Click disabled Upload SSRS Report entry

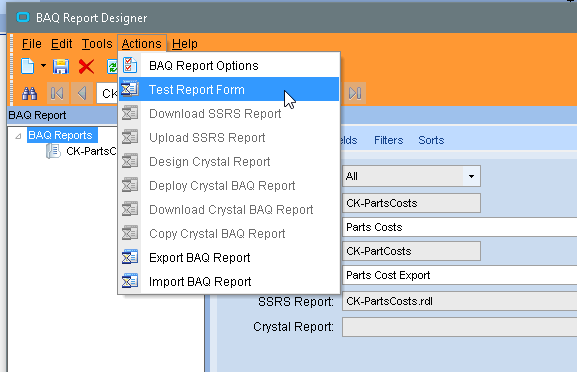(x=229, y=137)
